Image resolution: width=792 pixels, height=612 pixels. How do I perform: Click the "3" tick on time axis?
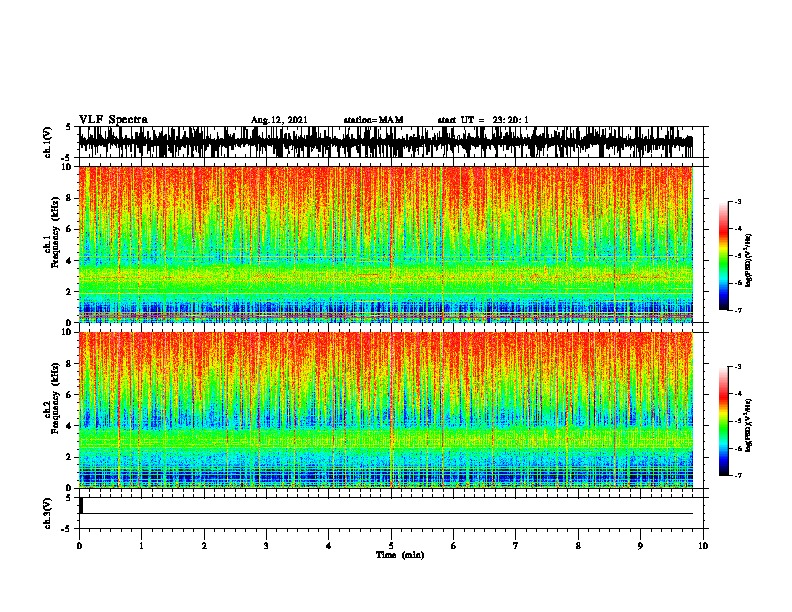[x=266, y=546]
